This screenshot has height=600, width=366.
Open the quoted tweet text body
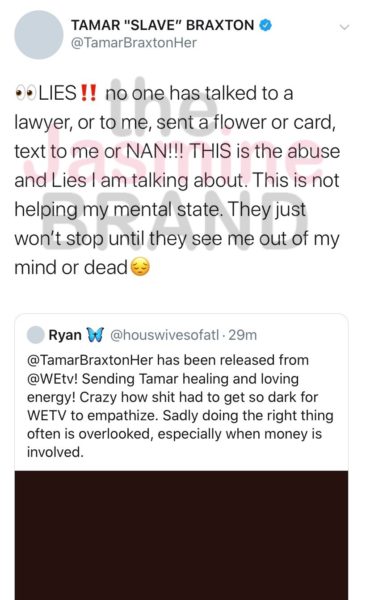pos(180,406)
